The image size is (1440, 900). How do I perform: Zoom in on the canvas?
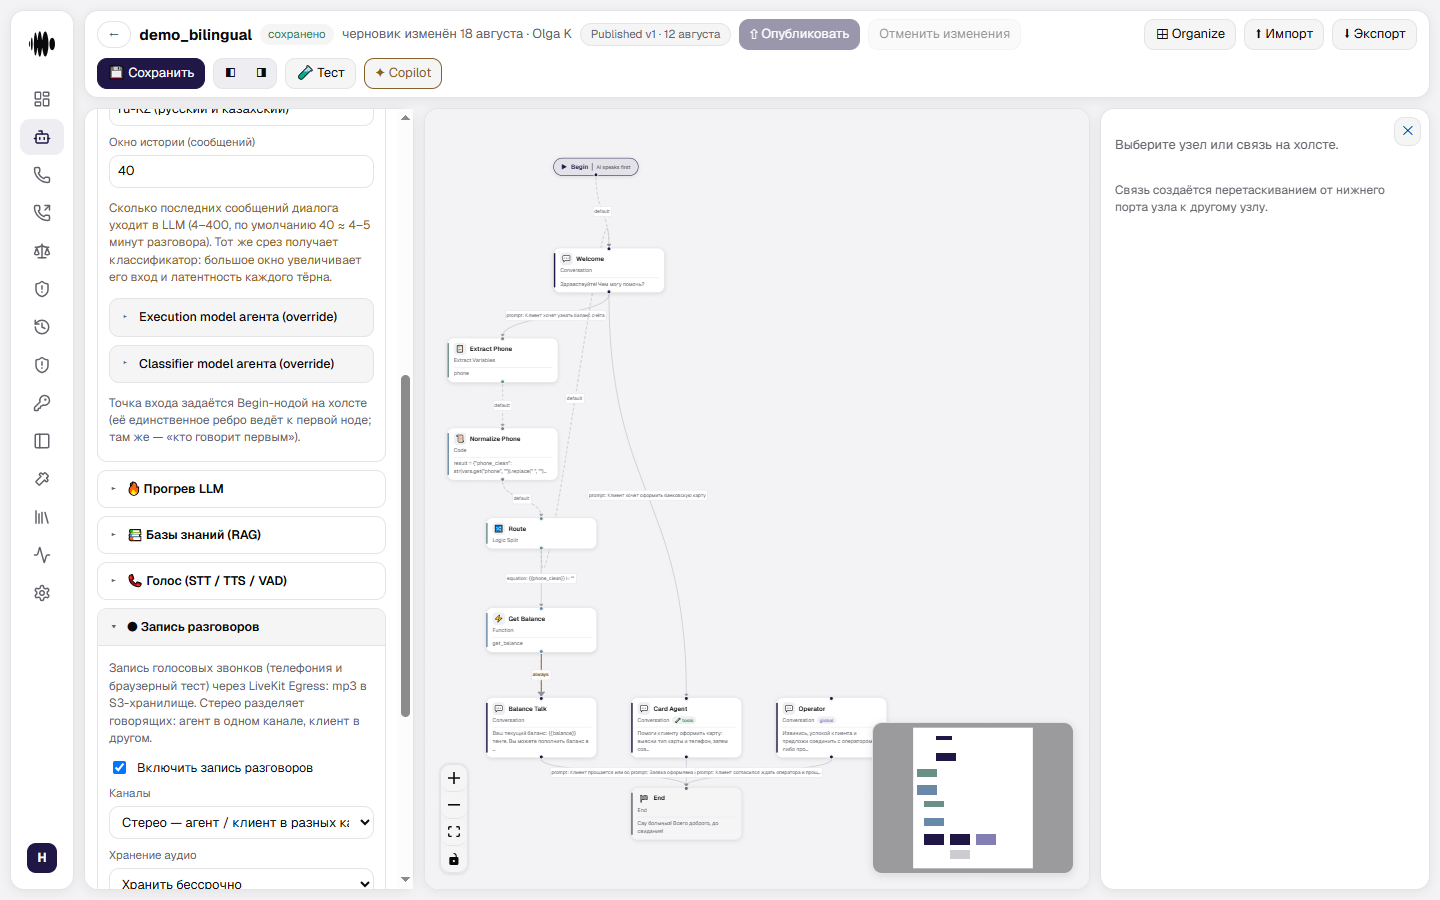454,778
